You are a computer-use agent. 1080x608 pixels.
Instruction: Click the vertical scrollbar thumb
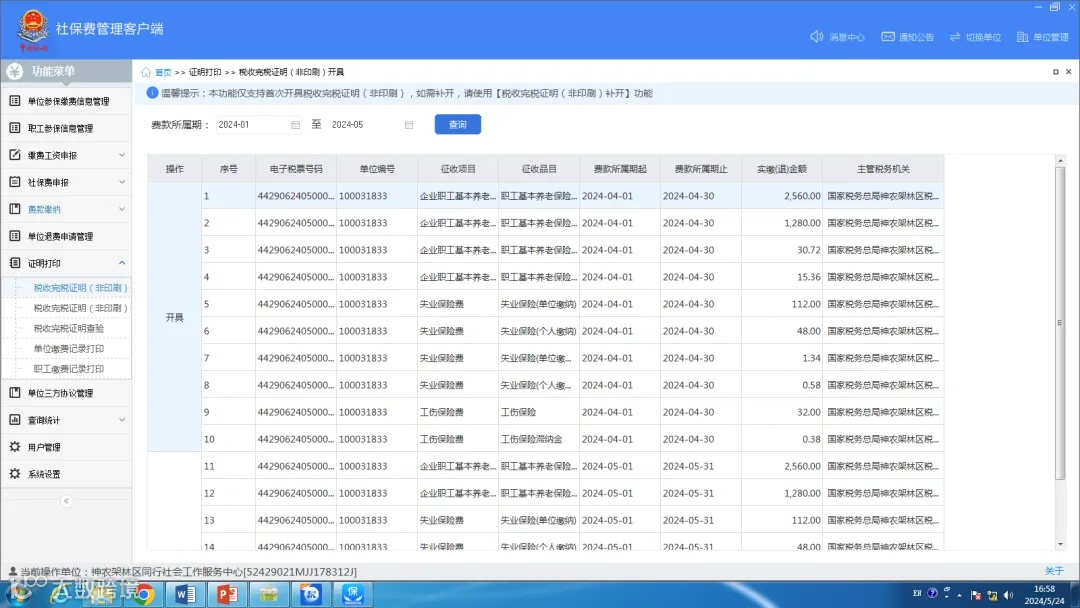(x=1060, y=322)
